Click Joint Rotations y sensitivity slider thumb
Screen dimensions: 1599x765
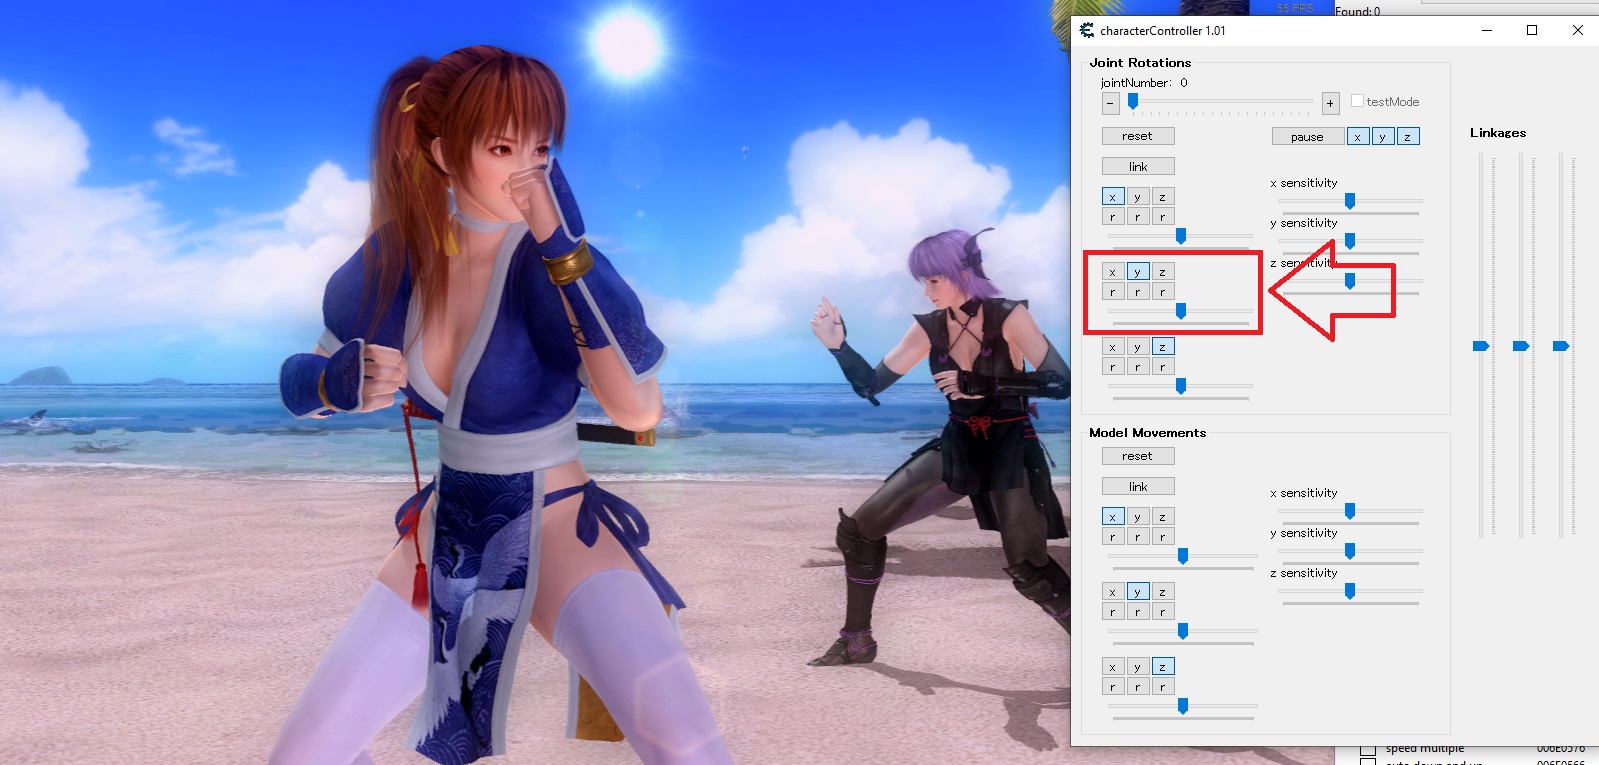point(1350,241)
